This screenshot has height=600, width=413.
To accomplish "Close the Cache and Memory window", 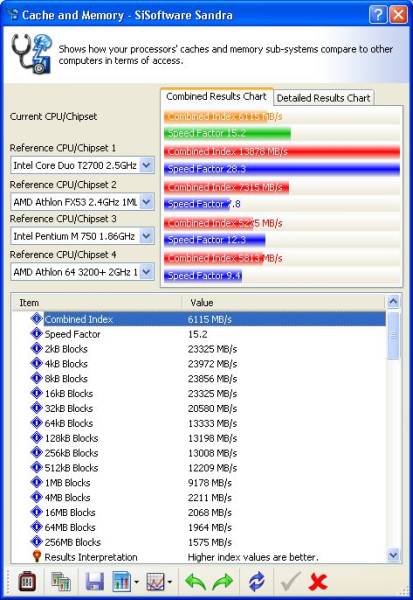I will pyautogui.click(x=398, y=15).
